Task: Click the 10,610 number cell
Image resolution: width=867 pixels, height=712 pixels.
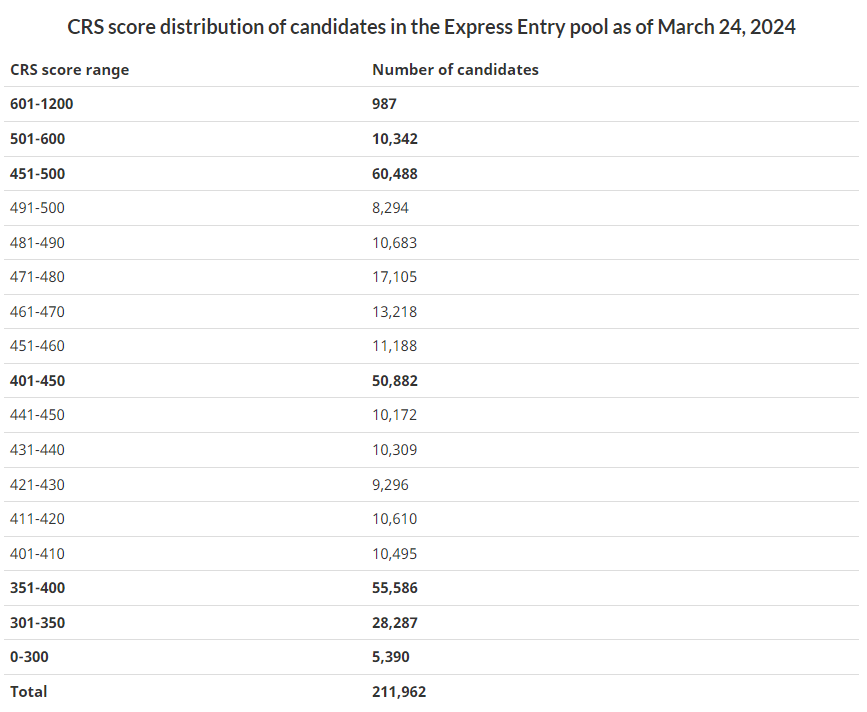Action: [x=394, y=519]
